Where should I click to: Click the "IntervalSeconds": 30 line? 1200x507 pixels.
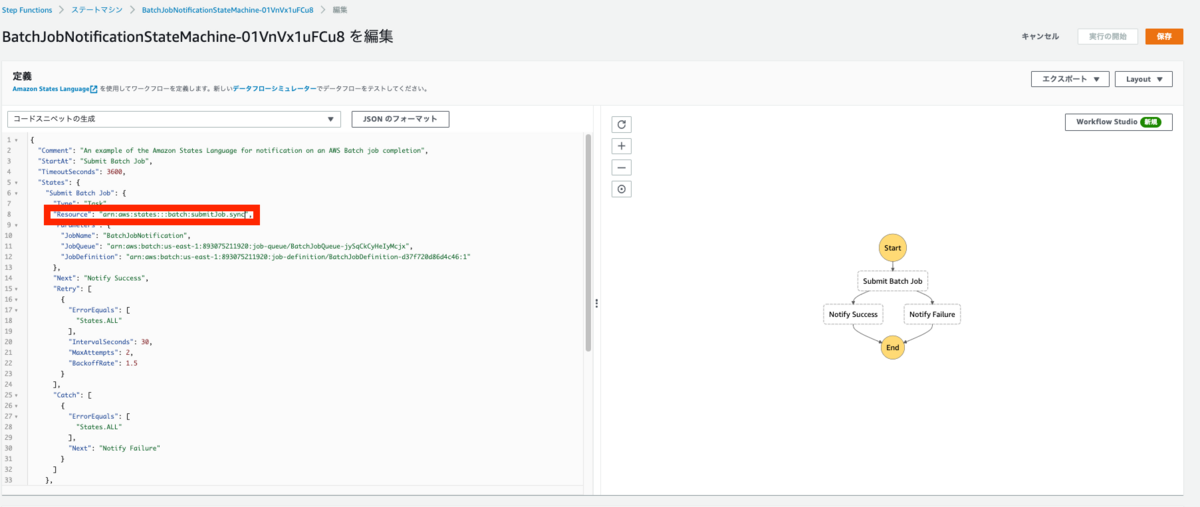click(x=110, y=342)
